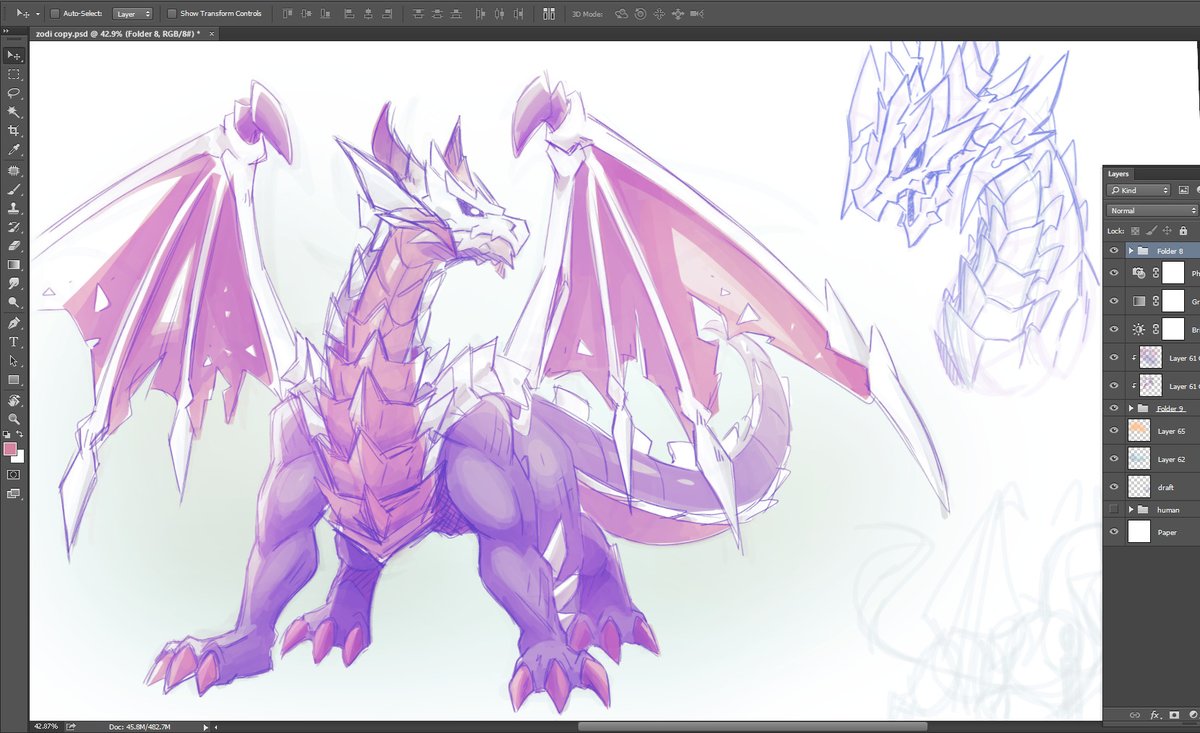This screenshot has width=1200, height=733.
Task: Select the History Brush tool
Action: pyautogui.click(x=14, y=227)
